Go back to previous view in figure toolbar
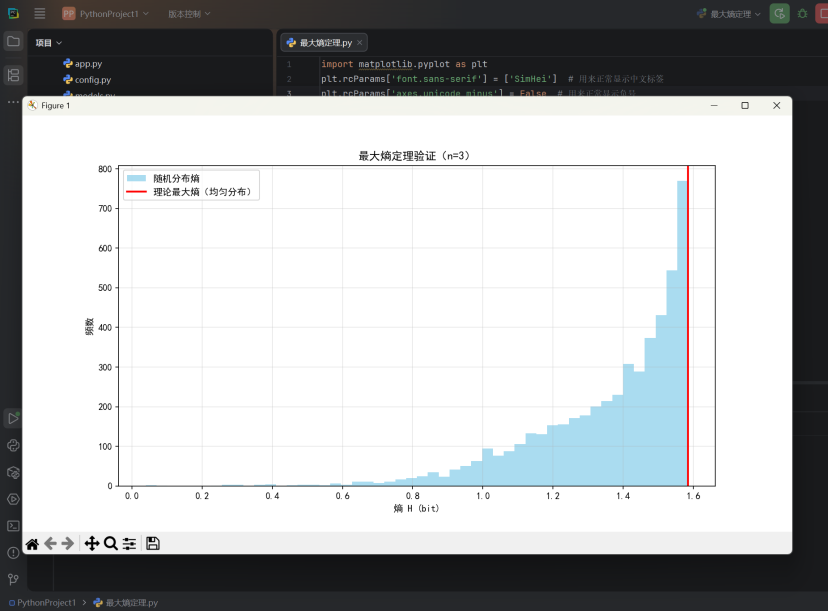828x611 pixels. click(50, 543)
